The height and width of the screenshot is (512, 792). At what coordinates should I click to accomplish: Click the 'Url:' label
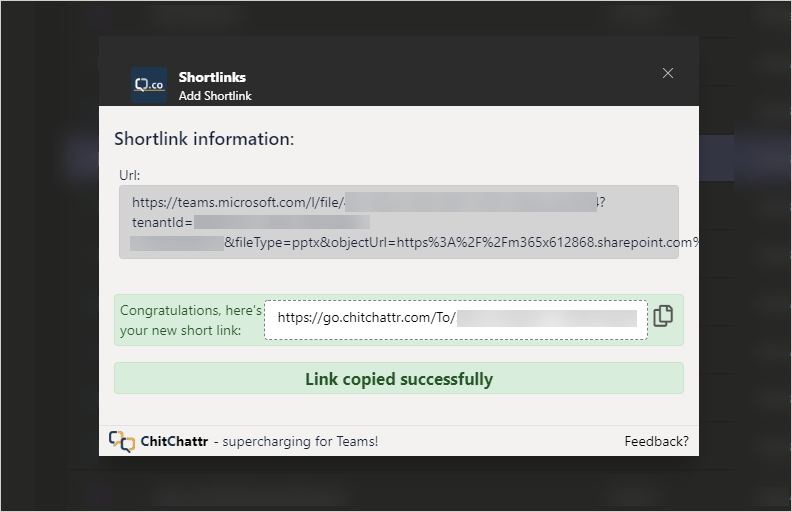click(x=130, y=175)
